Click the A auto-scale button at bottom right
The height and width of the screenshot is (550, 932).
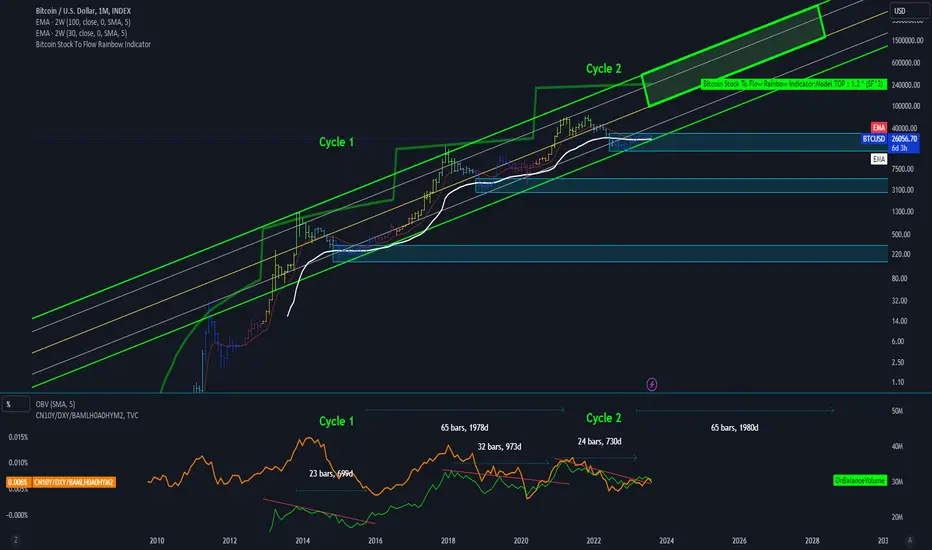click(909, 540)
